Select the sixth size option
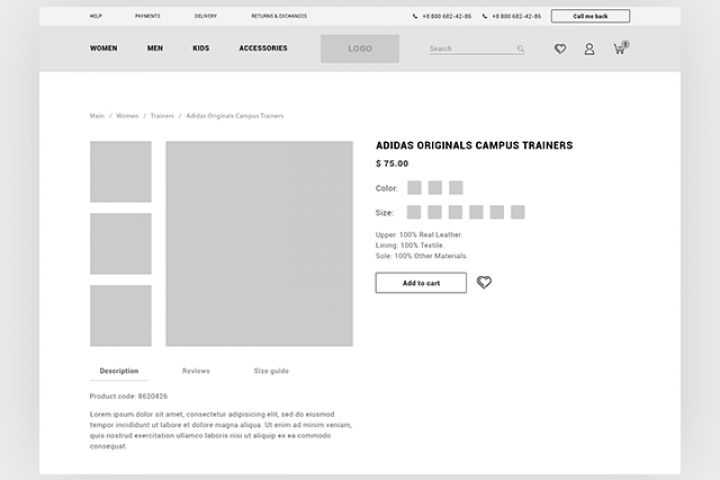 pyautogui.click(x=518, y=212)
